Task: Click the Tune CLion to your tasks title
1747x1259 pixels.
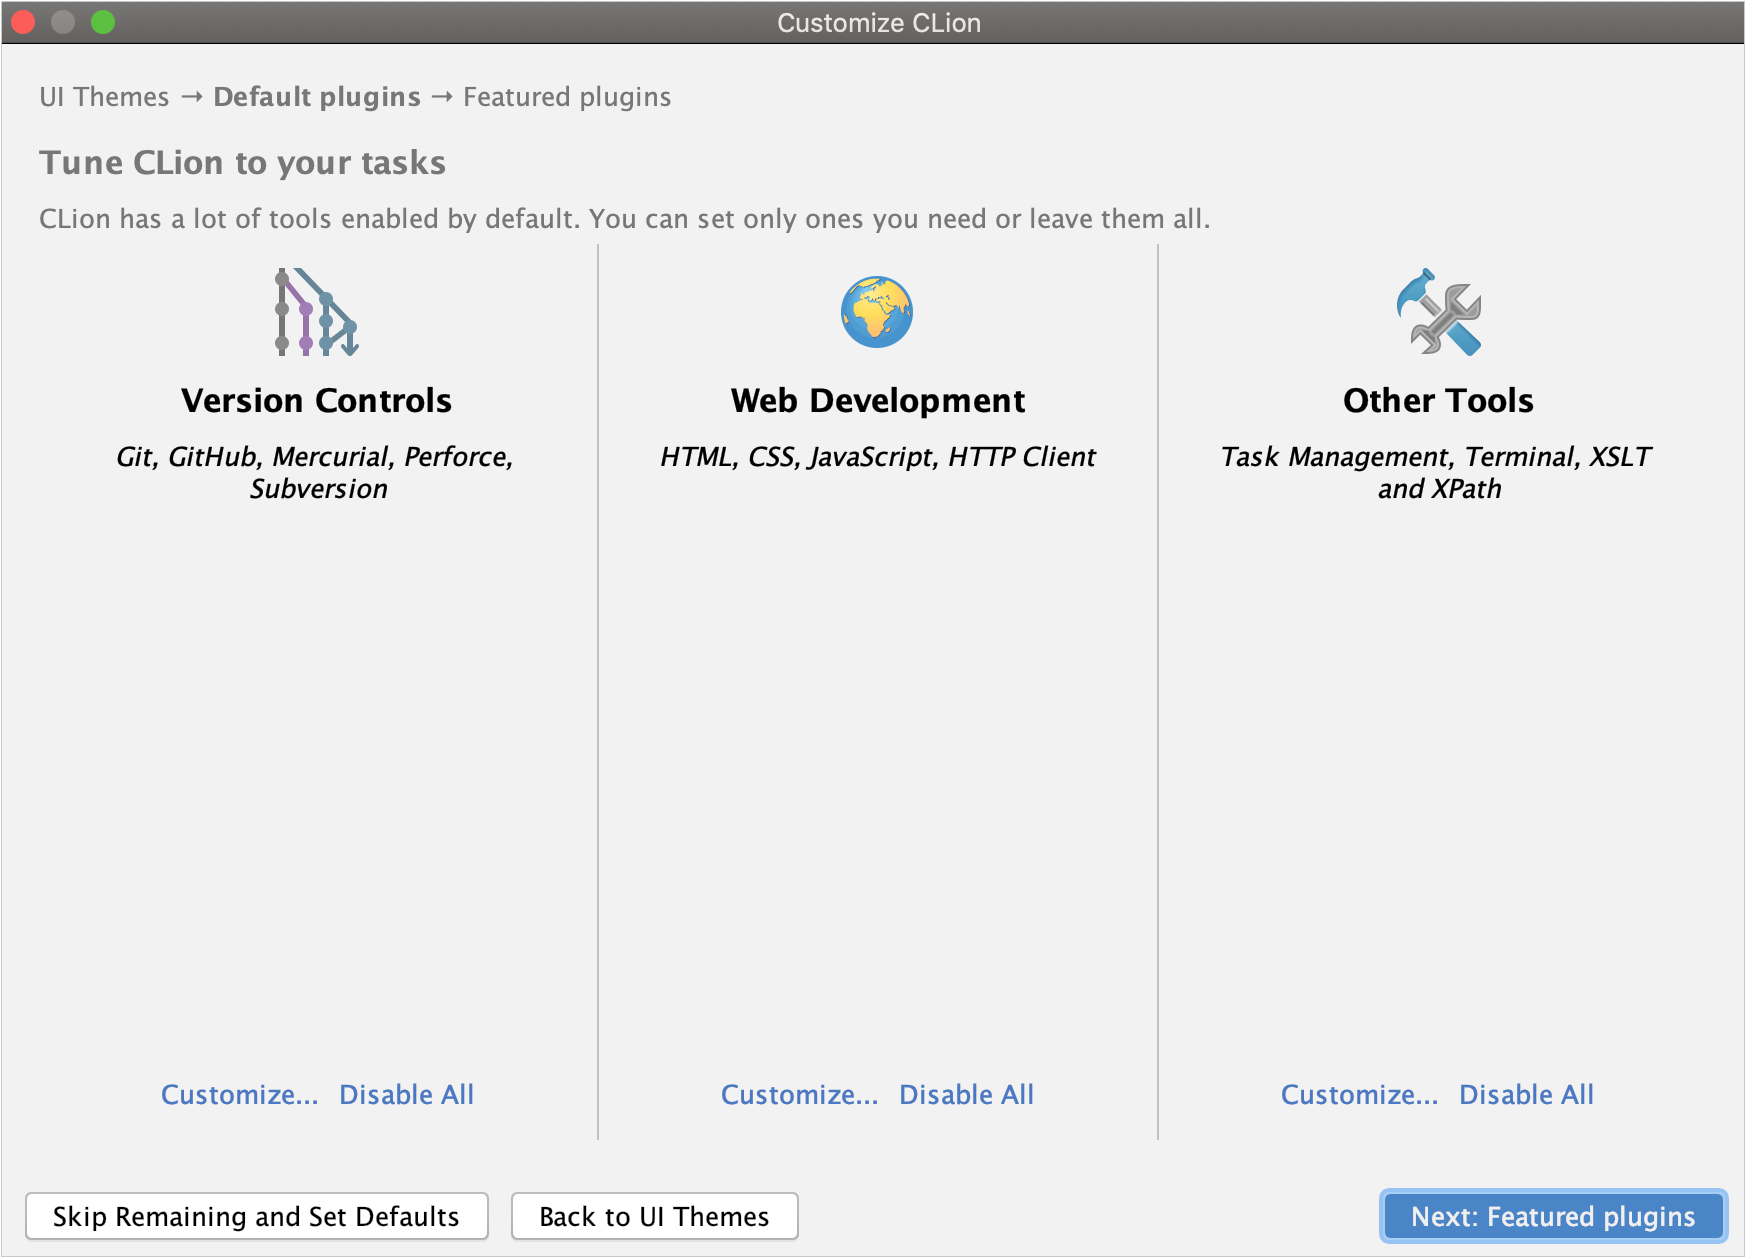Action: [243, 163]
